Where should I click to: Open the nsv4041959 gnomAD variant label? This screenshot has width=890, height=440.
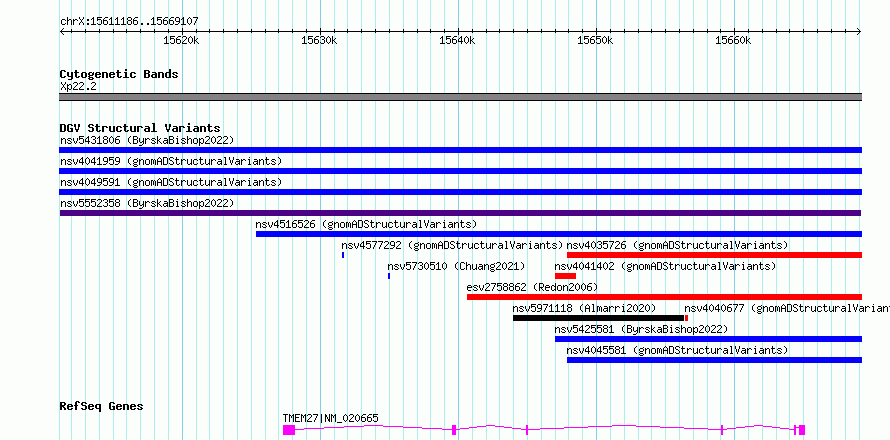[x=171, y=161]
